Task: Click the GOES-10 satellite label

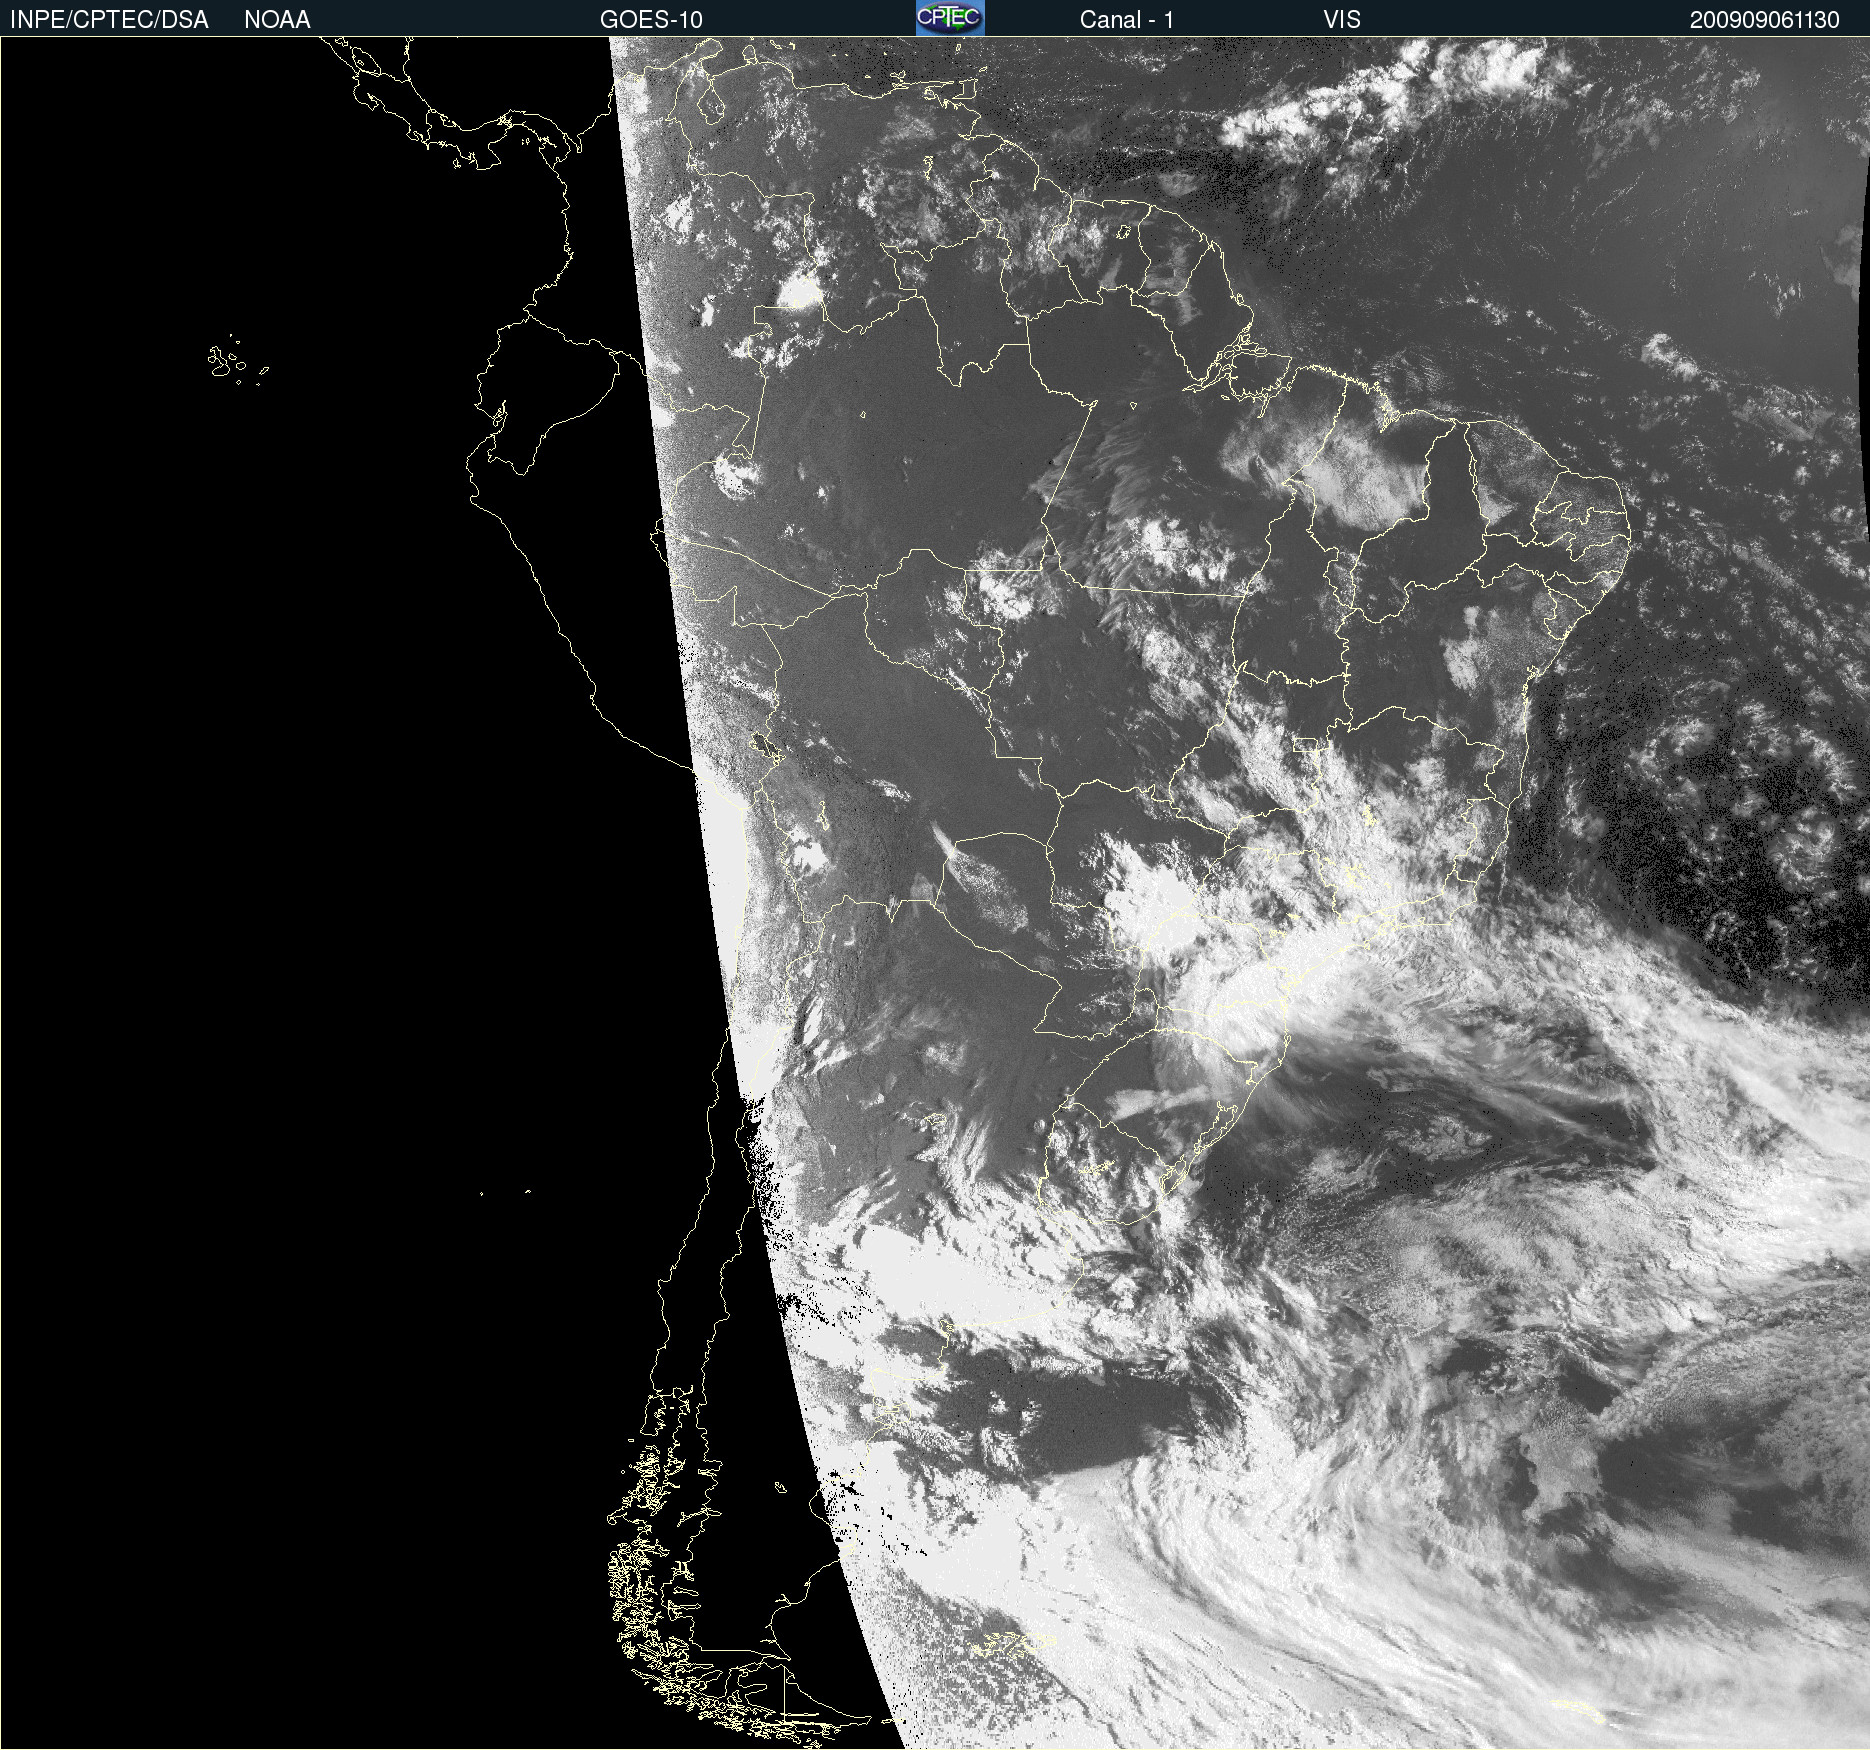Action: pyautogui.click(x=651, y=20)
